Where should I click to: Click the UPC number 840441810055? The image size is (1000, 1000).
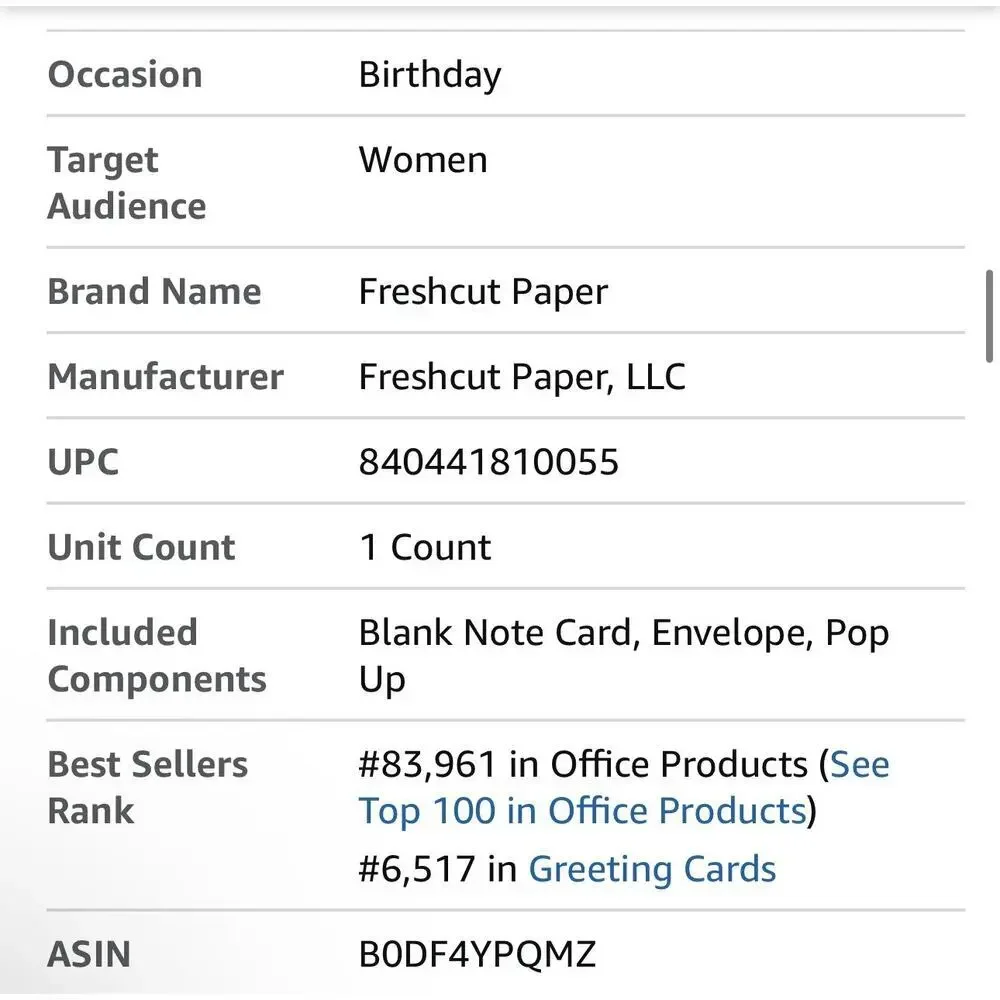(489, 461)
